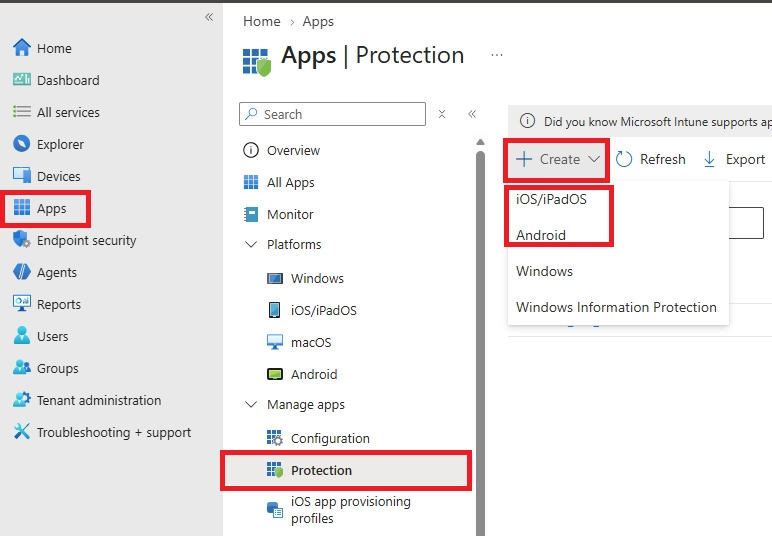Click the Overview info icon
The image size is (772, 536).
pyautogui.click(x=251, y=150)
